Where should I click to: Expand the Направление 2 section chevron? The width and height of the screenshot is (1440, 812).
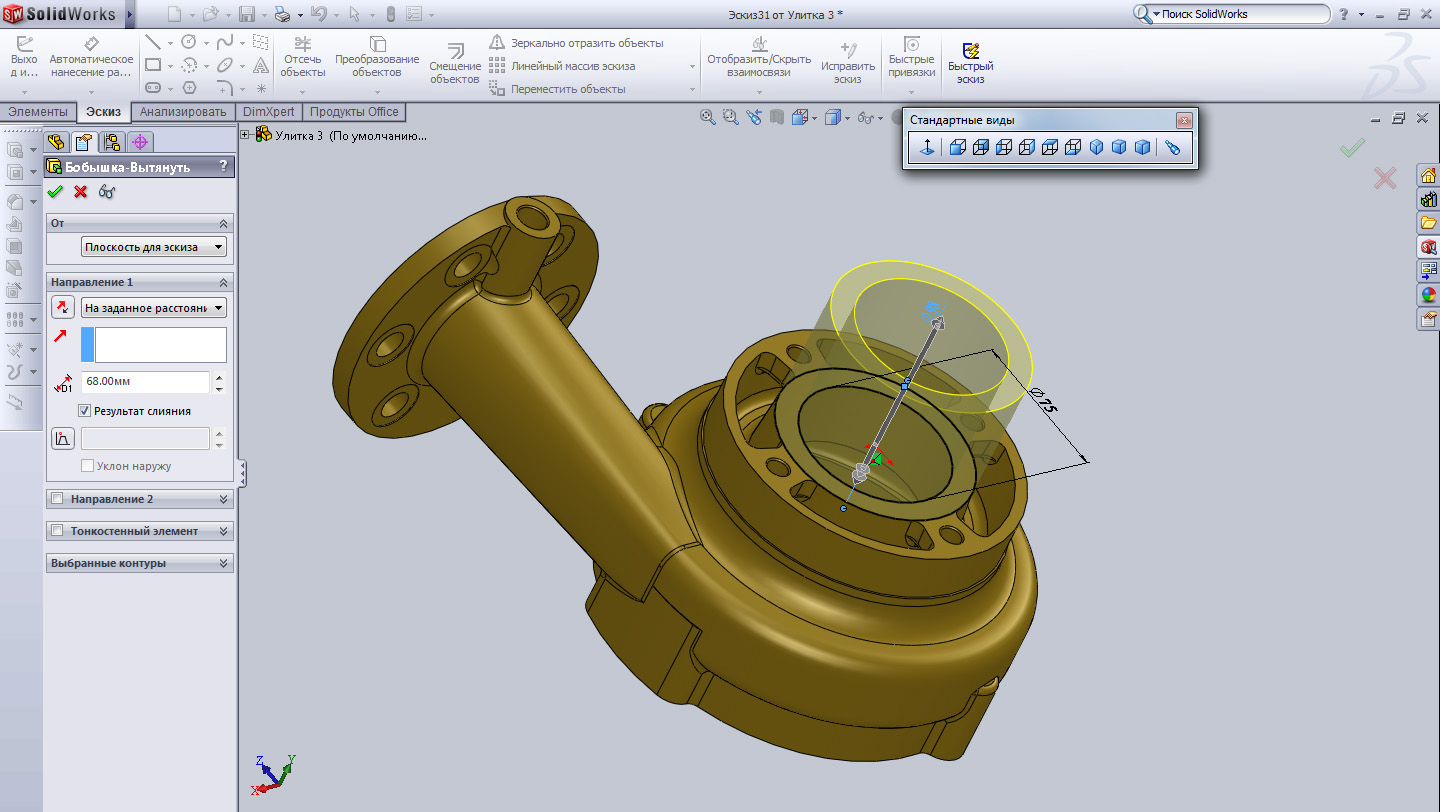(x=224, y=499)
